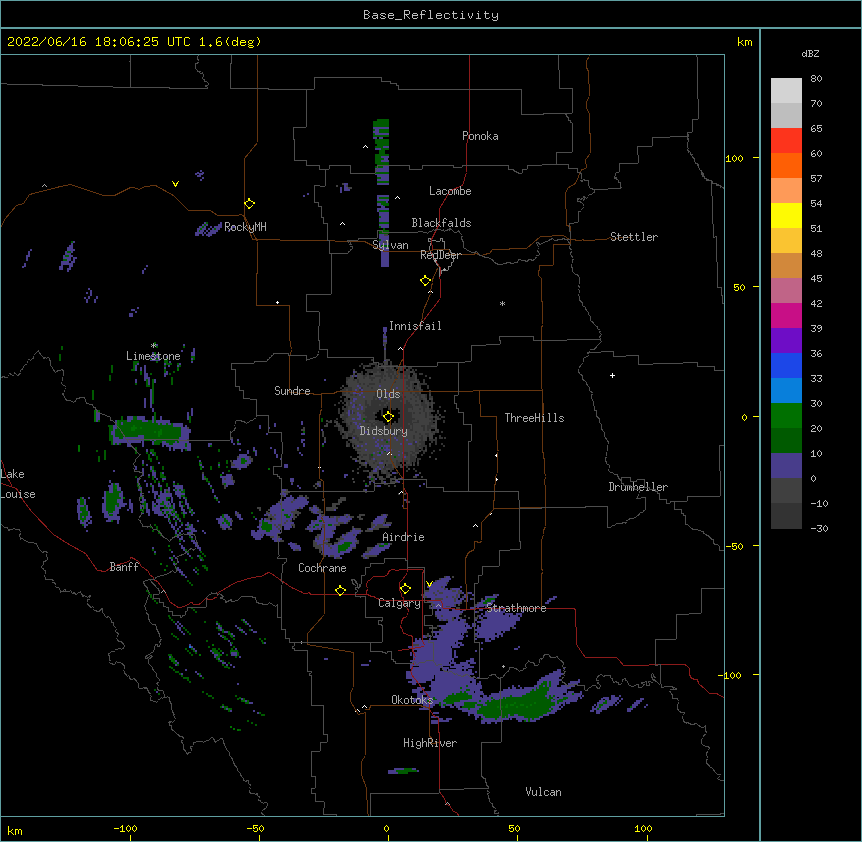The width and height of the screenshot is (862, 842).
Task: Pick the light blue swatch between 33 and 30
Action: tap(786, 391)
